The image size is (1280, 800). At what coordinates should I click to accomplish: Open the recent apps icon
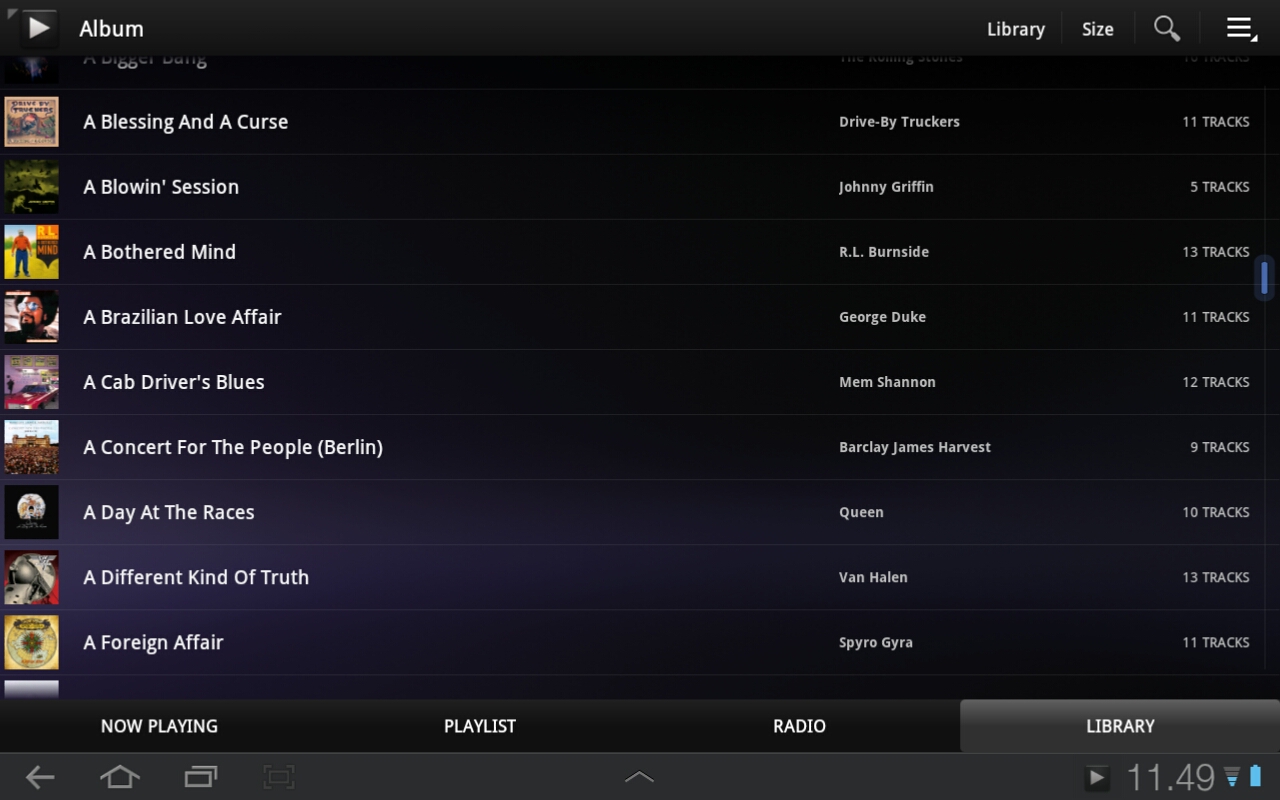point(200,777)
